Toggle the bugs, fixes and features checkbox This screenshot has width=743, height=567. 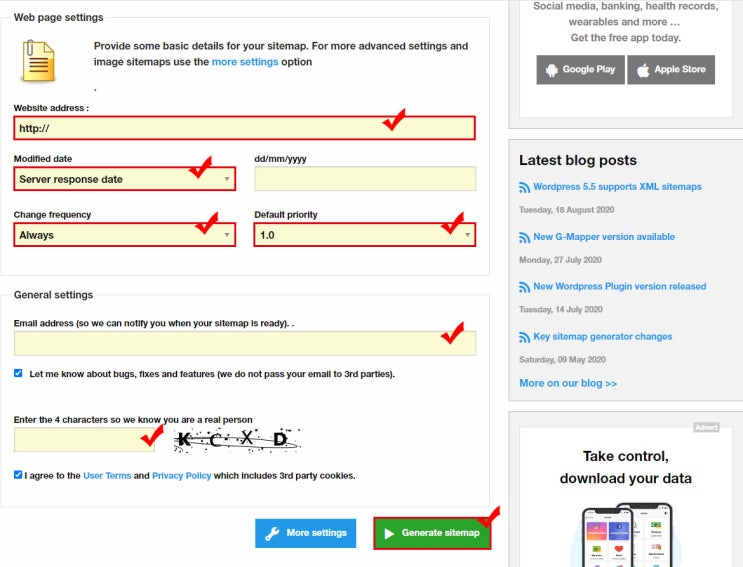(x=18, y=373)
